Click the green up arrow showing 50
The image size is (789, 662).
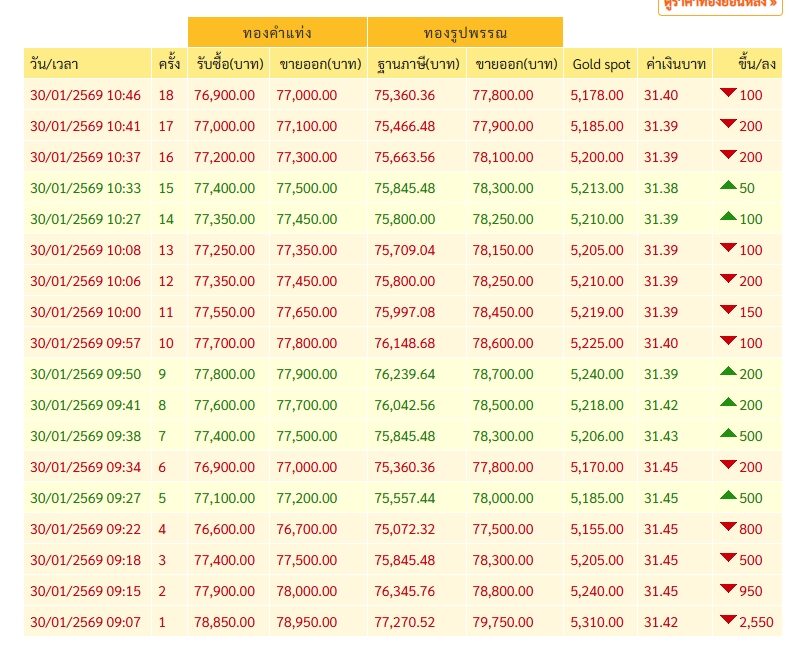coord(728,188)
